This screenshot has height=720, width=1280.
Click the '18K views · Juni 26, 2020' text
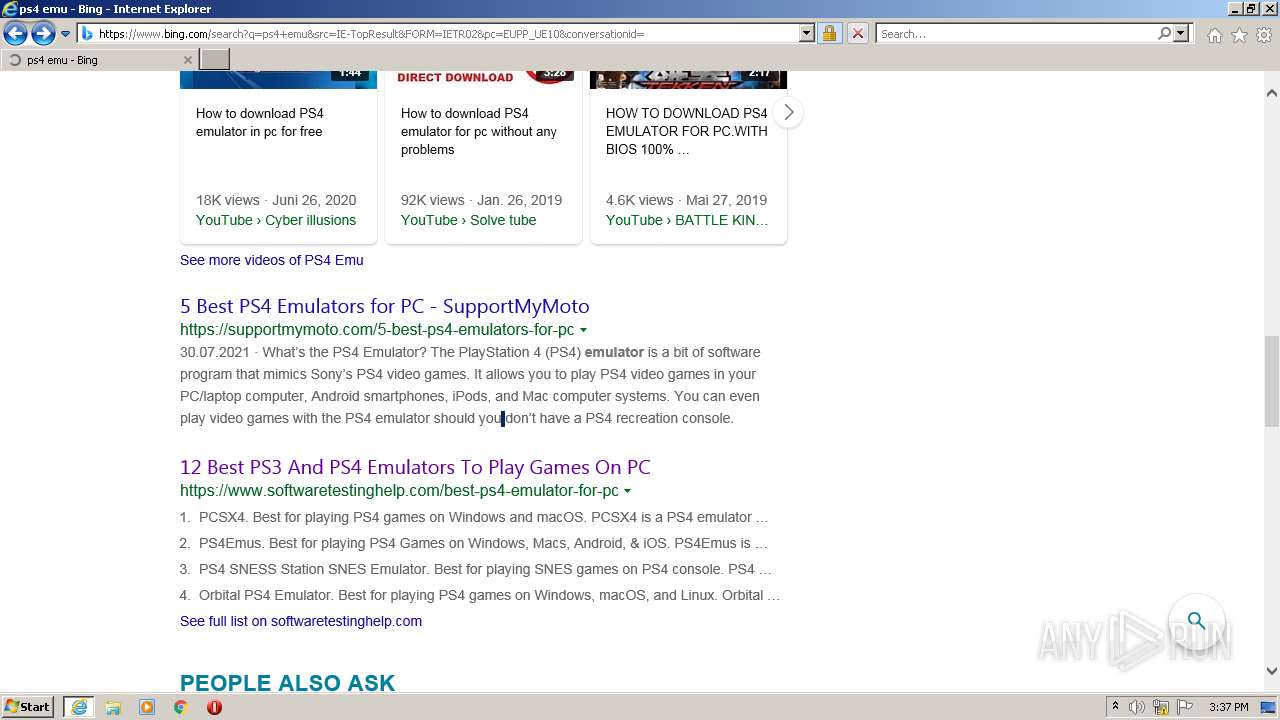[x=276, y=200]
